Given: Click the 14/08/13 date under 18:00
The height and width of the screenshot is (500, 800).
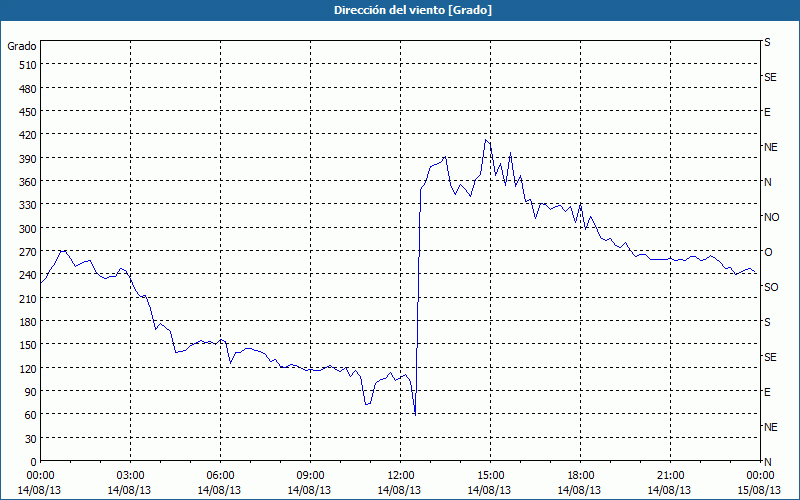Looking at the screenshot, I should pos(580,490).
